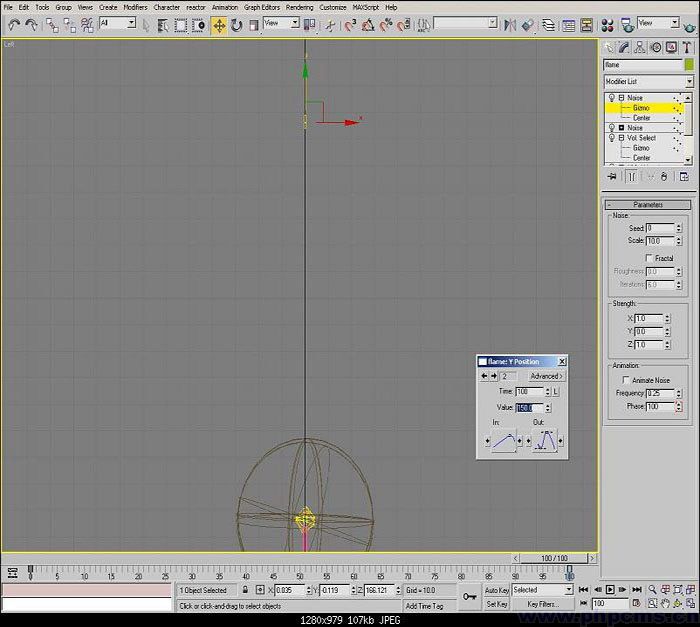Viewport: 700px width, 627px height.
Task: Switch to Hierarchy command panel tab
Action: 640,47
